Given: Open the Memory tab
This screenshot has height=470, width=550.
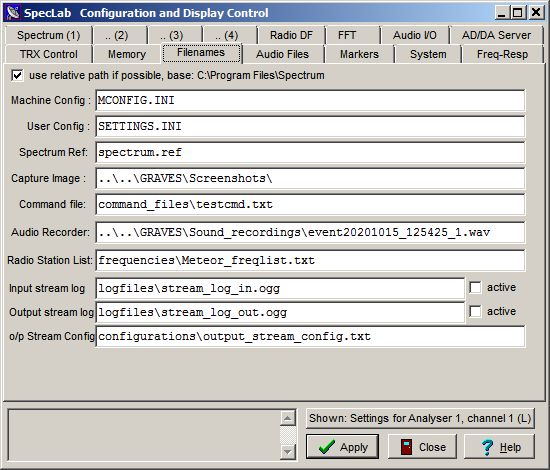Looking at the screenshot, I should 127,54.
